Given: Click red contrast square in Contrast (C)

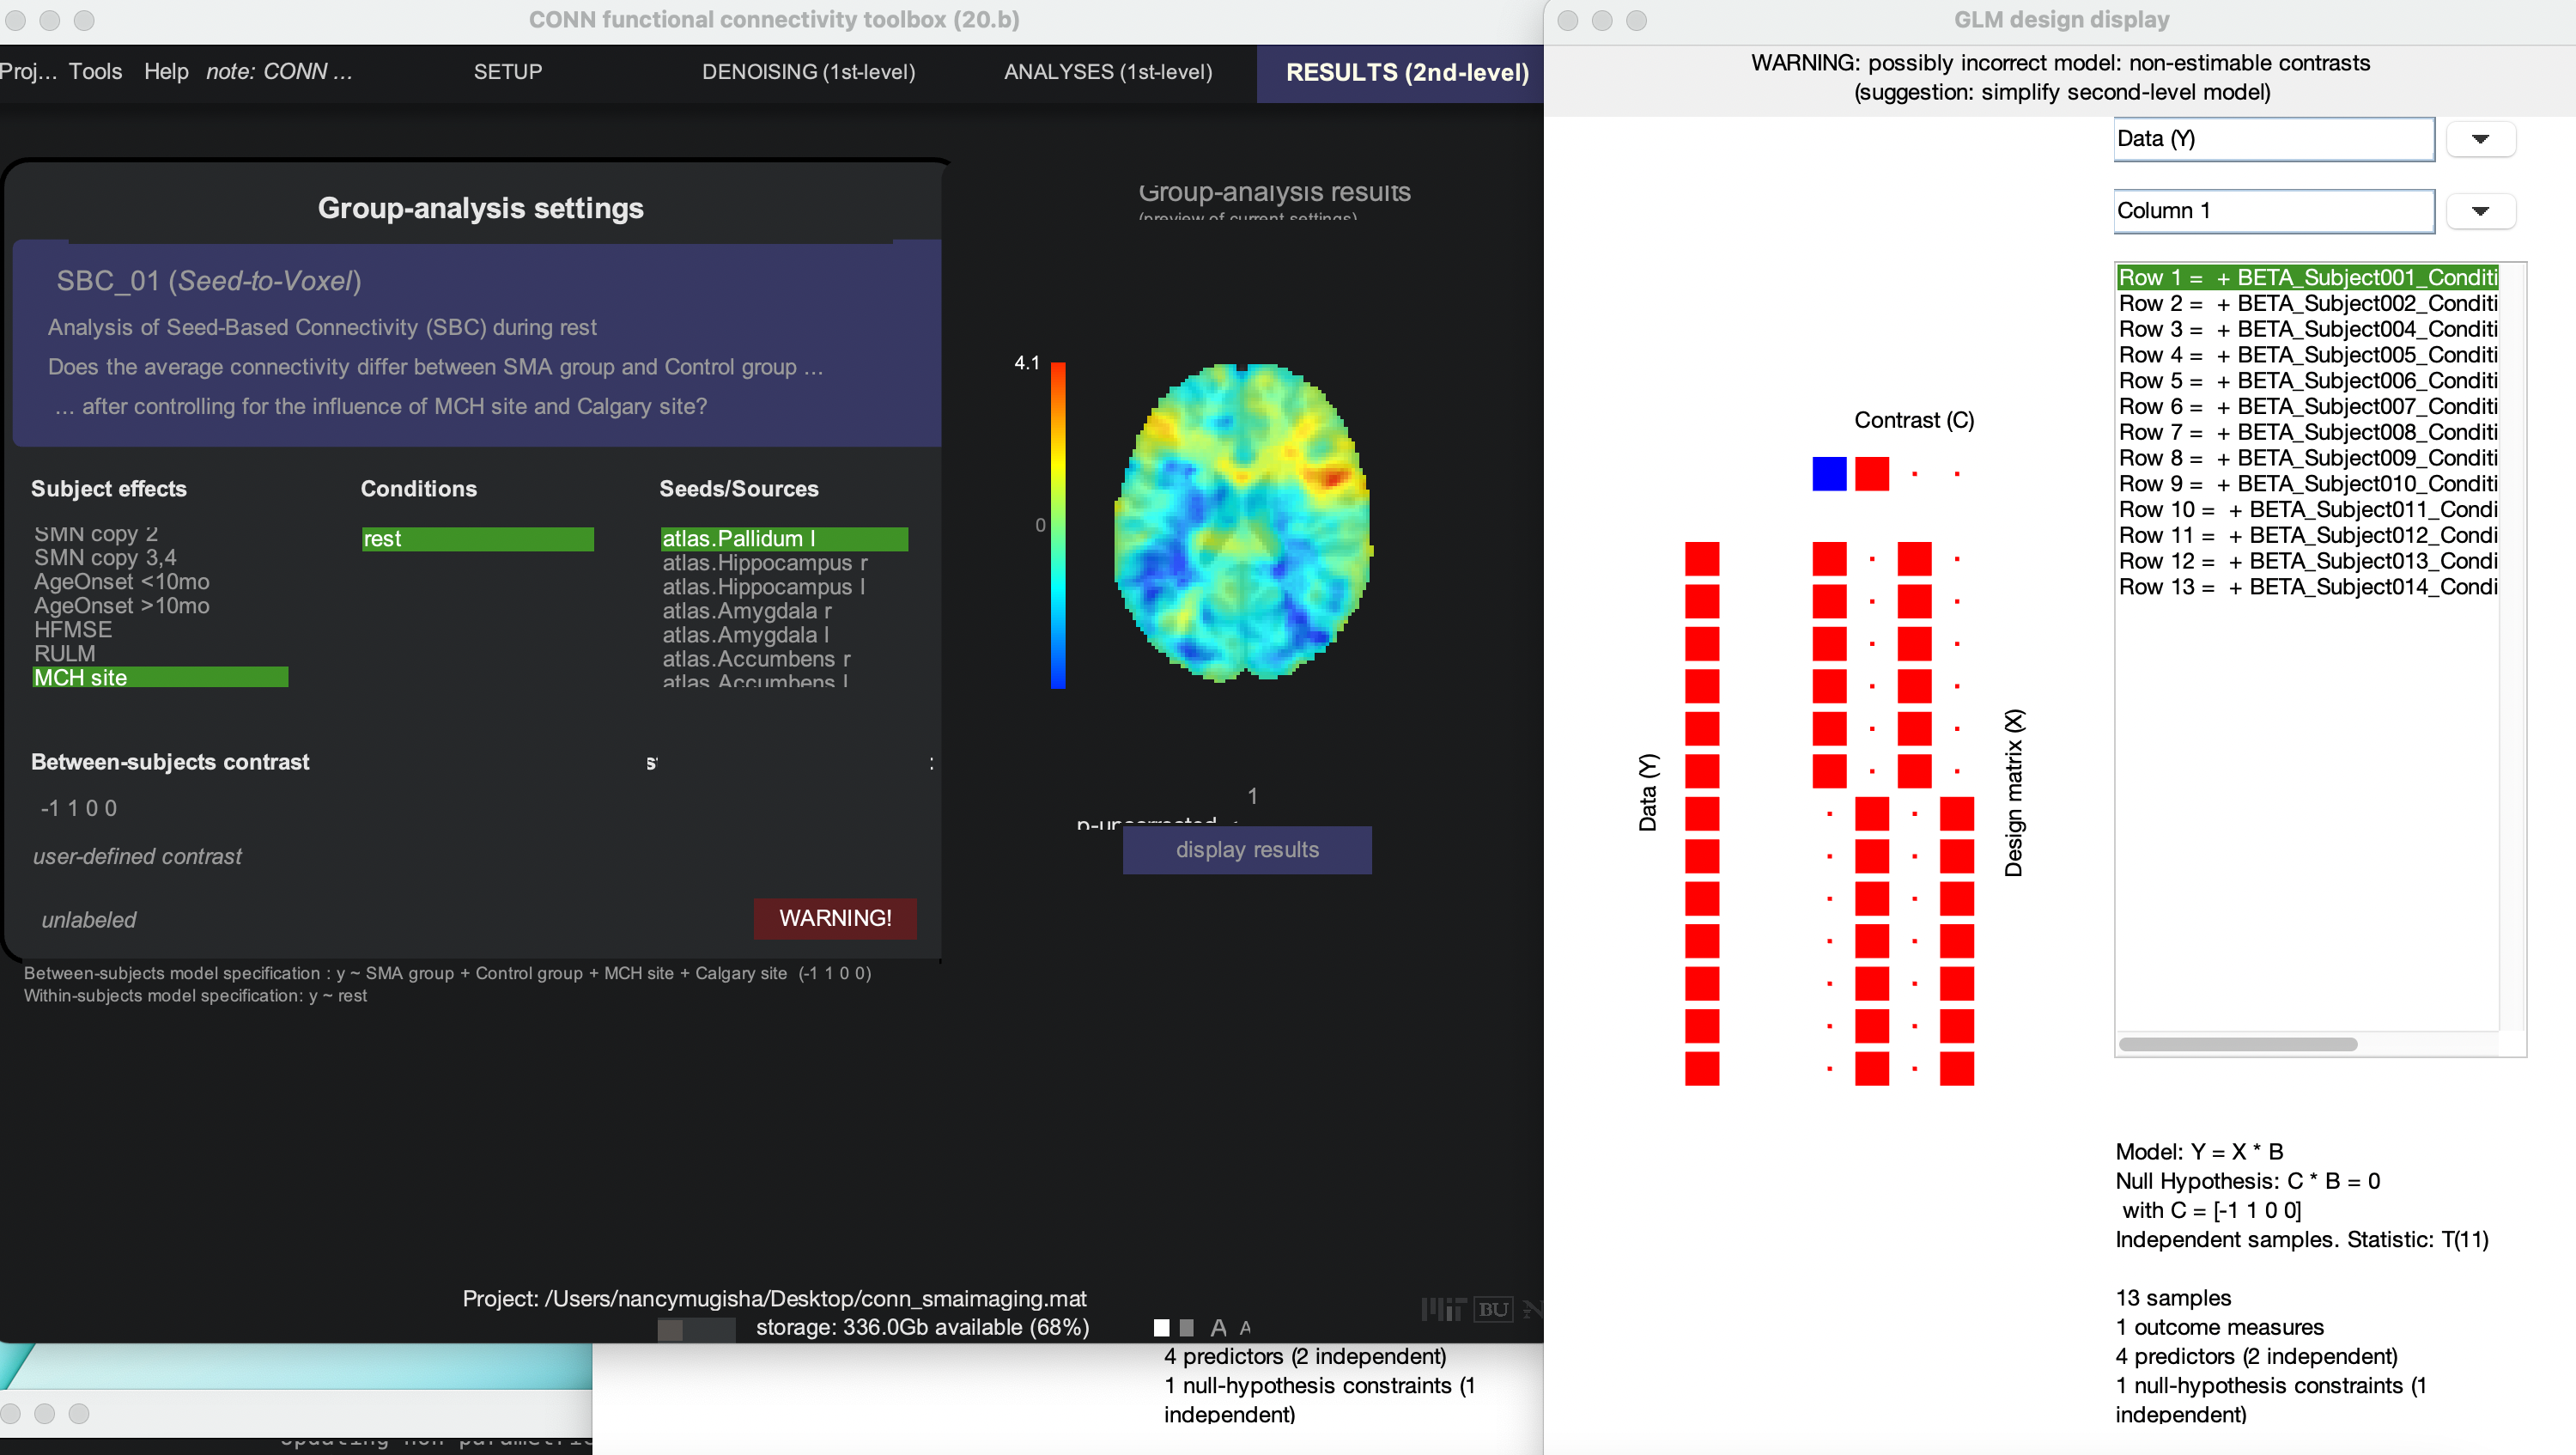Looking at the screenshot, I should [x=1871, y=473].
